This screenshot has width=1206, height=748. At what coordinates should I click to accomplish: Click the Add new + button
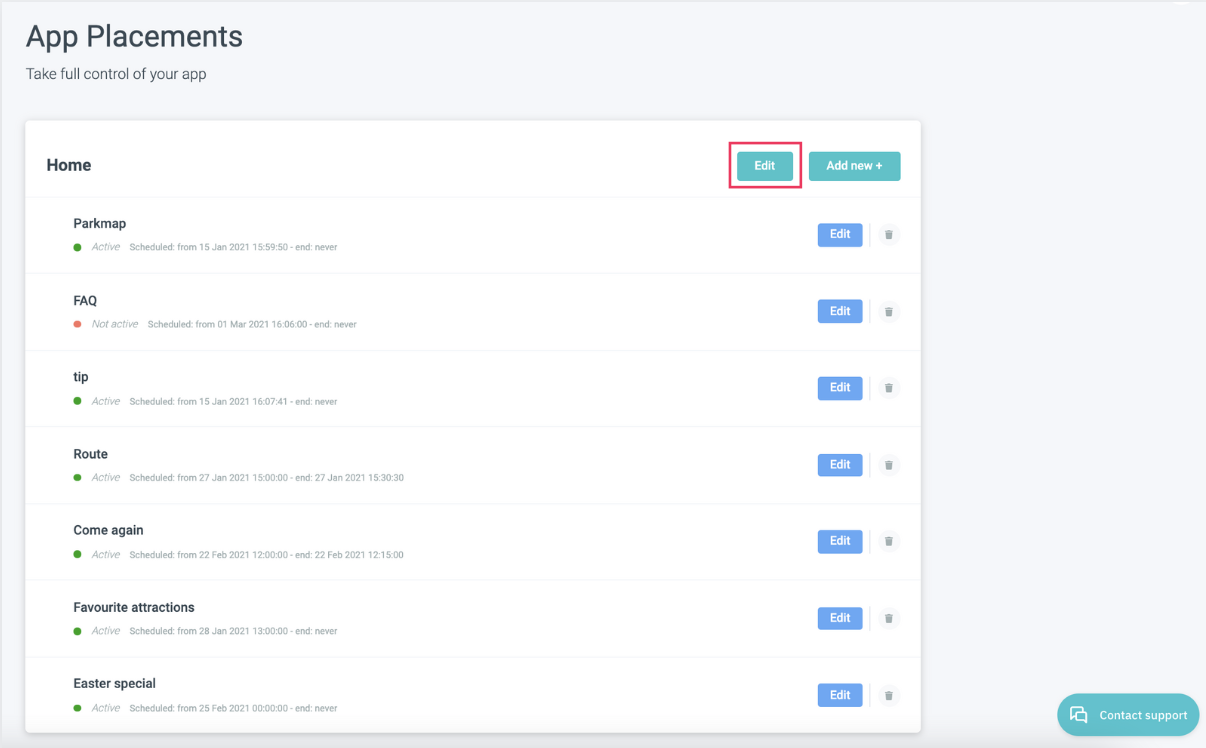pyautogui.click(x=854, y=166)
